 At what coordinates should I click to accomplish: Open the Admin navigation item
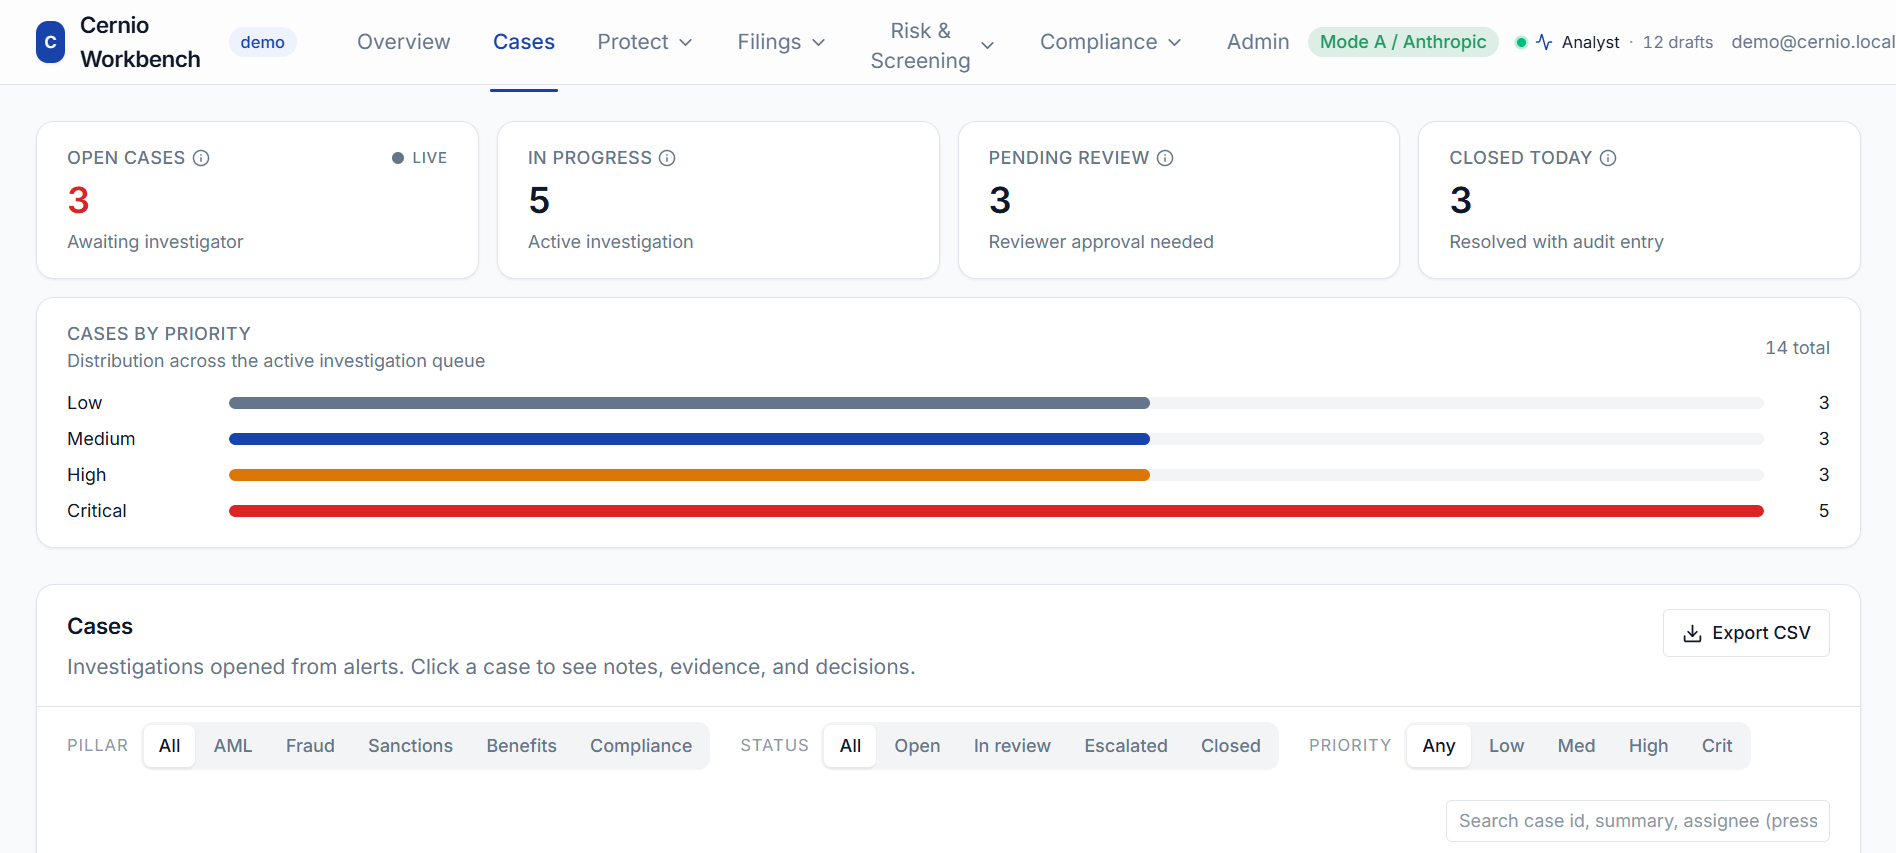1258,42
